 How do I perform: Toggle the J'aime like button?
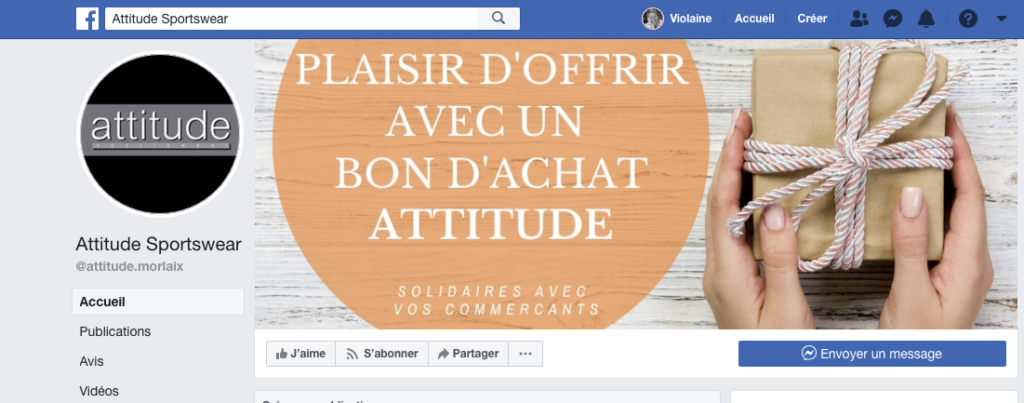pyautogui.click(x=300, y=354)
